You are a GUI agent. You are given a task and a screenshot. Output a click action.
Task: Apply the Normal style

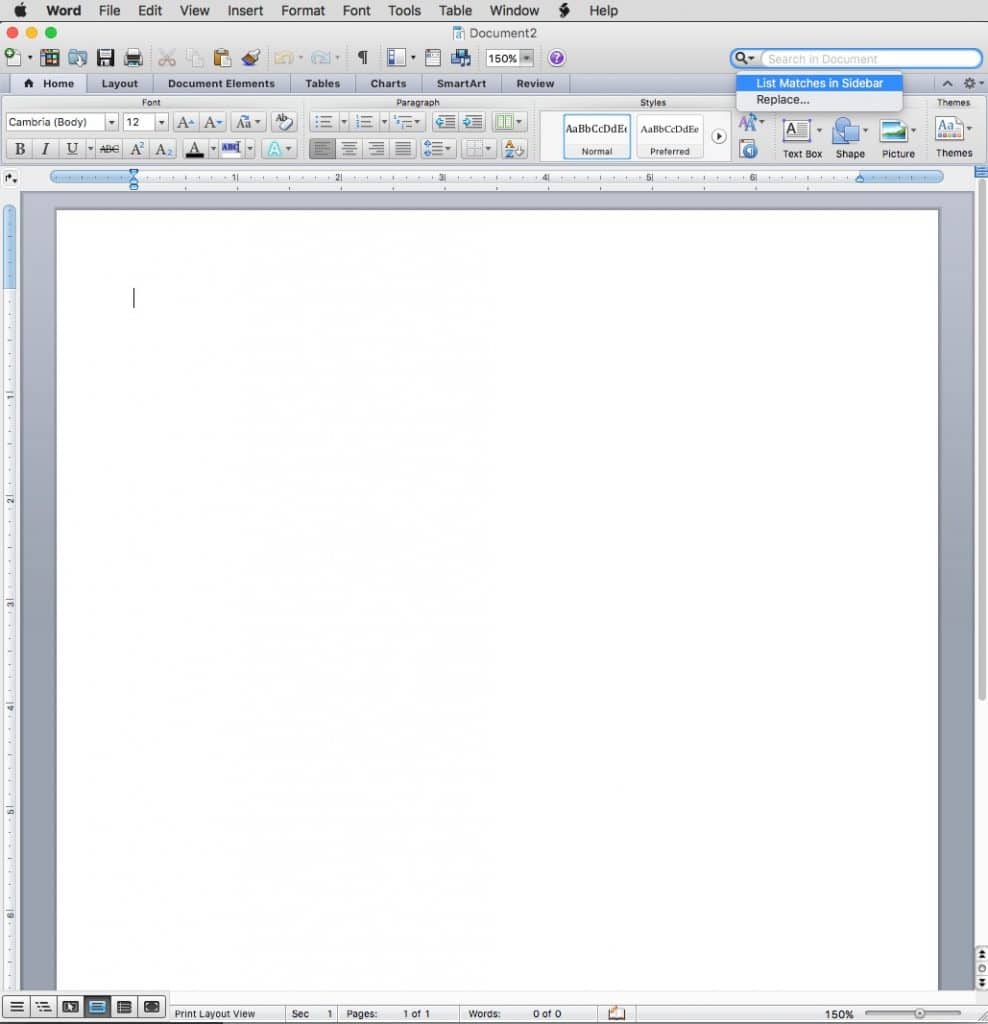[597, 136]
